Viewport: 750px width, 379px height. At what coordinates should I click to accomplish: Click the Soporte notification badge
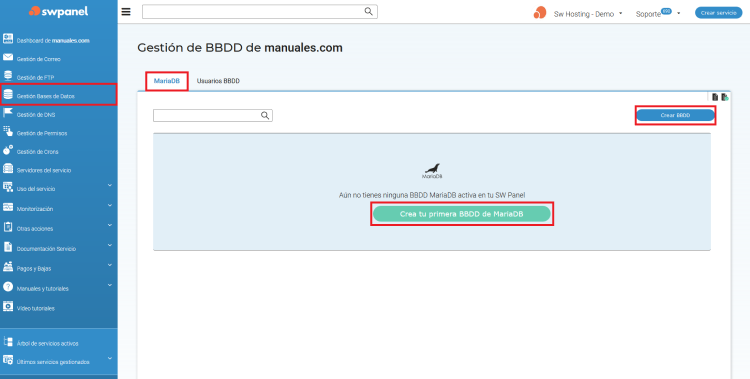[666, 11]
